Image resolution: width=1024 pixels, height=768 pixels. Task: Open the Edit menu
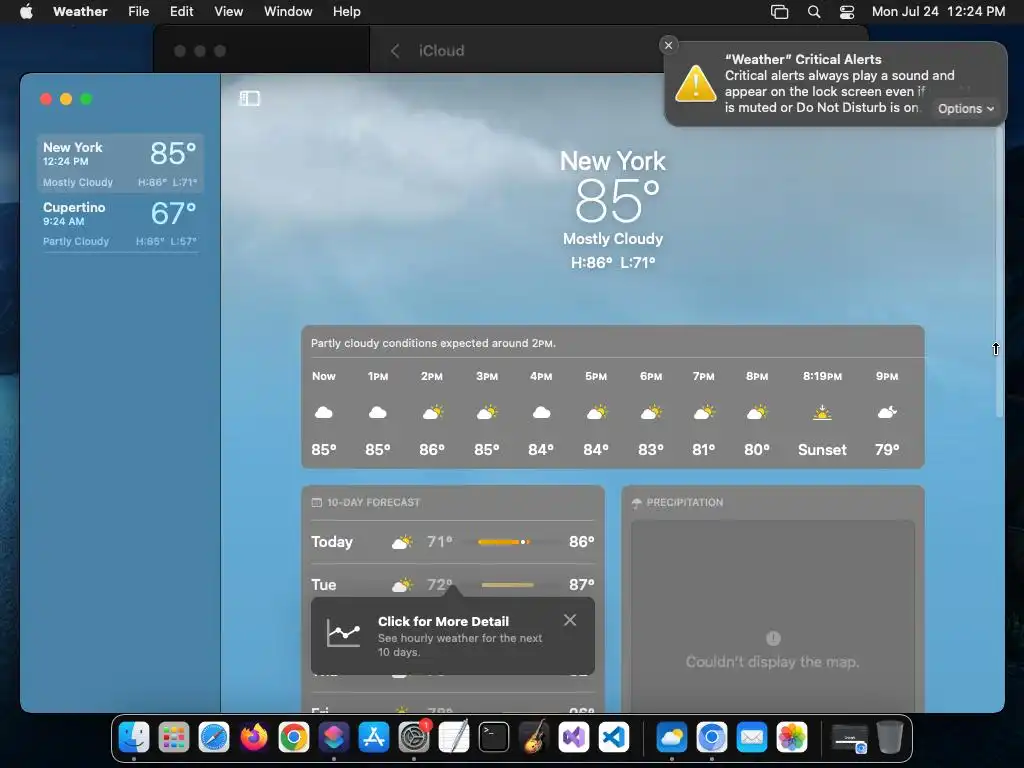point(182,11)
